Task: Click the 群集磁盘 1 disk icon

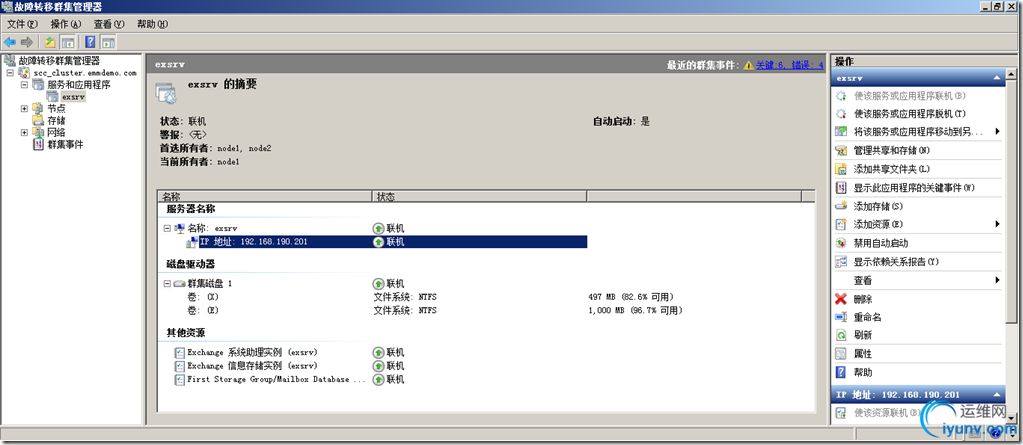Action: pos(179,284)
